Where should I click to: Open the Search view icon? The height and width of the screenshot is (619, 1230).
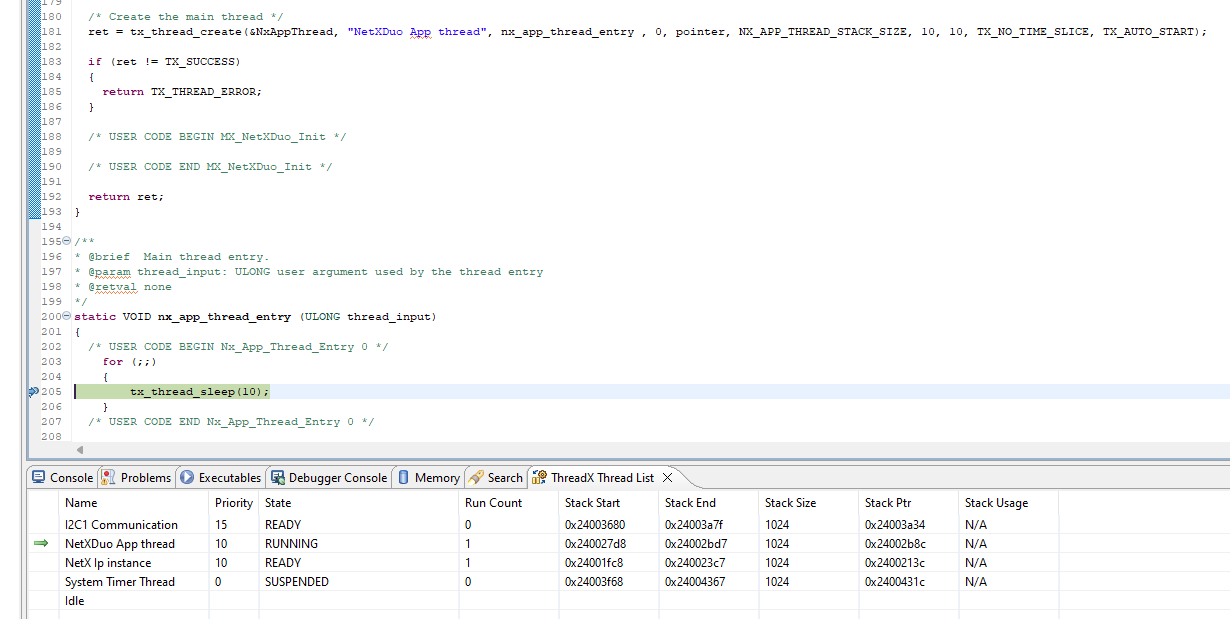[x=475, y=478]
